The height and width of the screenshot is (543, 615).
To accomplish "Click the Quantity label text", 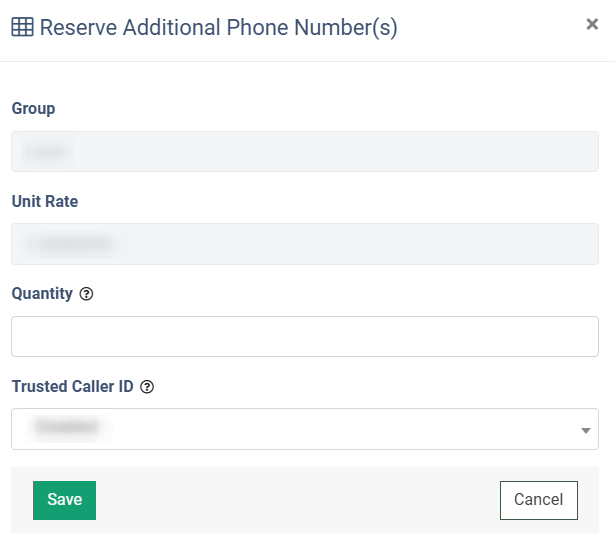I will (42, 294).
